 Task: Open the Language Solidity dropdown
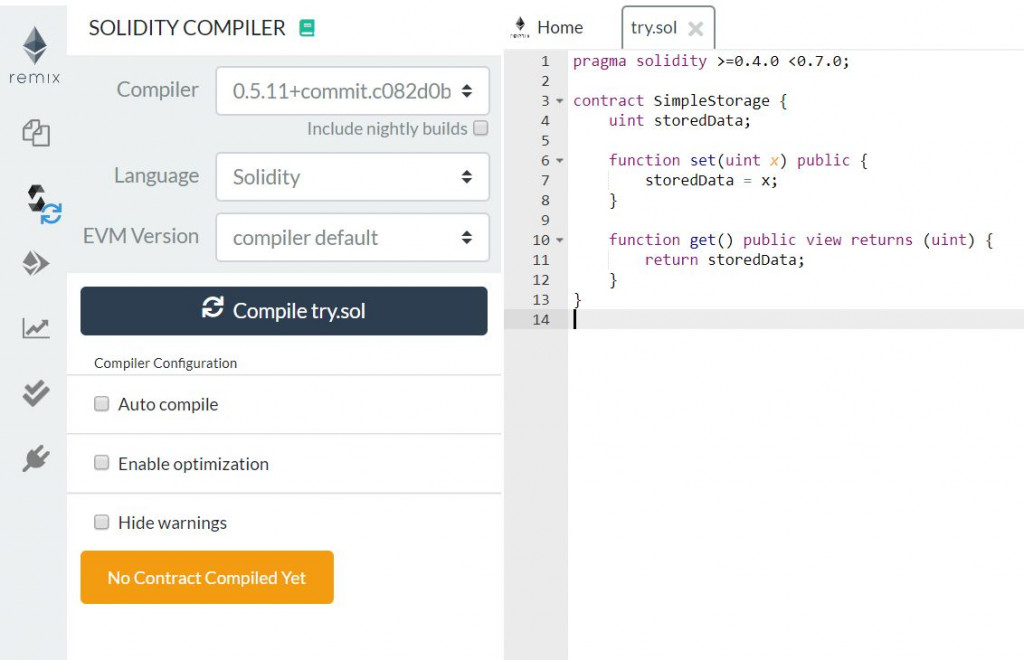tap(352, 177)
